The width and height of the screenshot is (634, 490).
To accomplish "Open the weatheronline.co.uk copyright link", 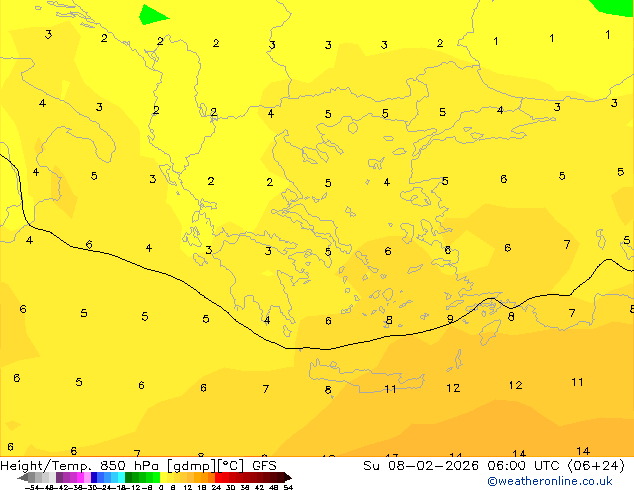I will [550, 481].
